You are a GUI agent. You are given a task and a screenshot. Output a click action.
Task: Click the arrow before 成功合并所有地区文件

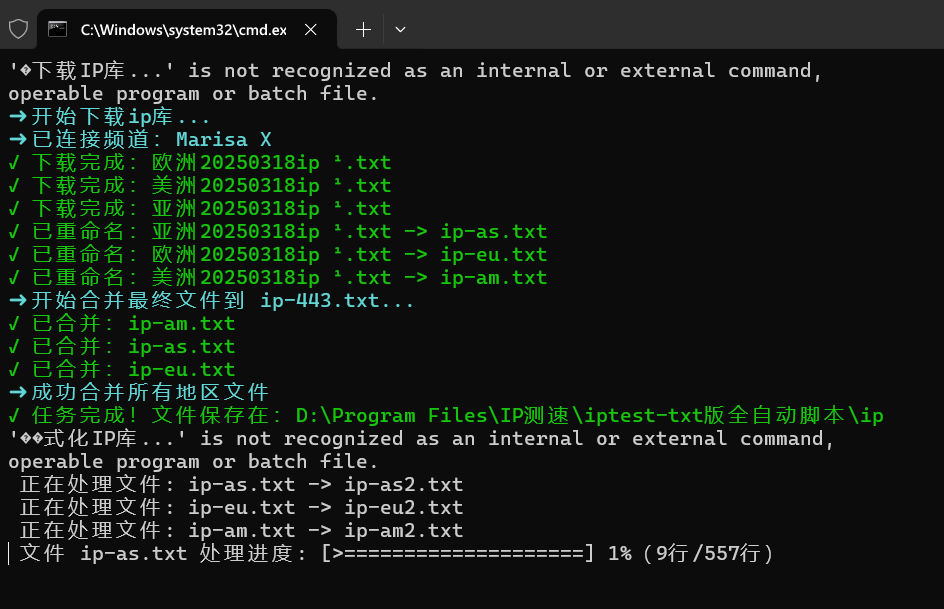tap(18, 392)
